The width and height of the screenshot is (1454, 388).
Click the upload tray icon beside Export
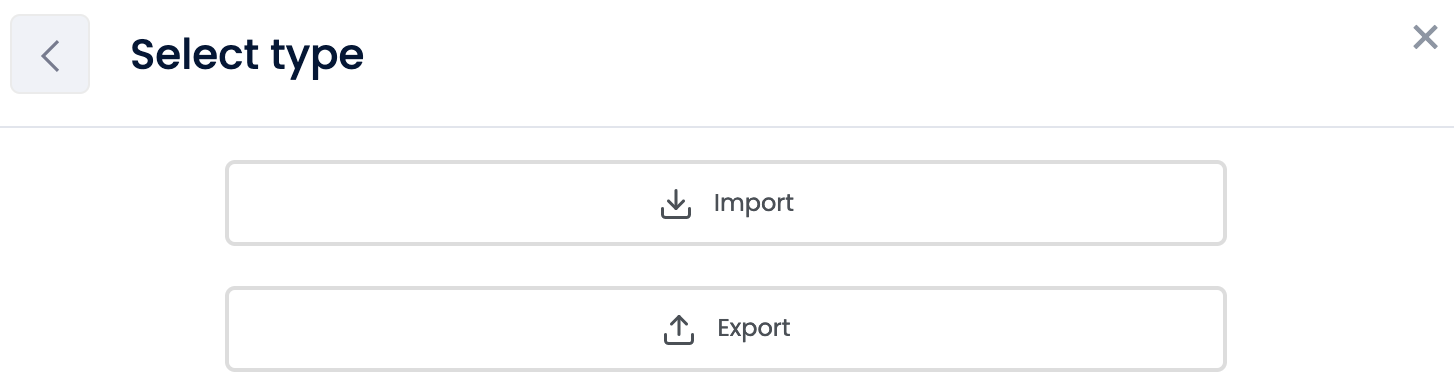tap(679, 329)
